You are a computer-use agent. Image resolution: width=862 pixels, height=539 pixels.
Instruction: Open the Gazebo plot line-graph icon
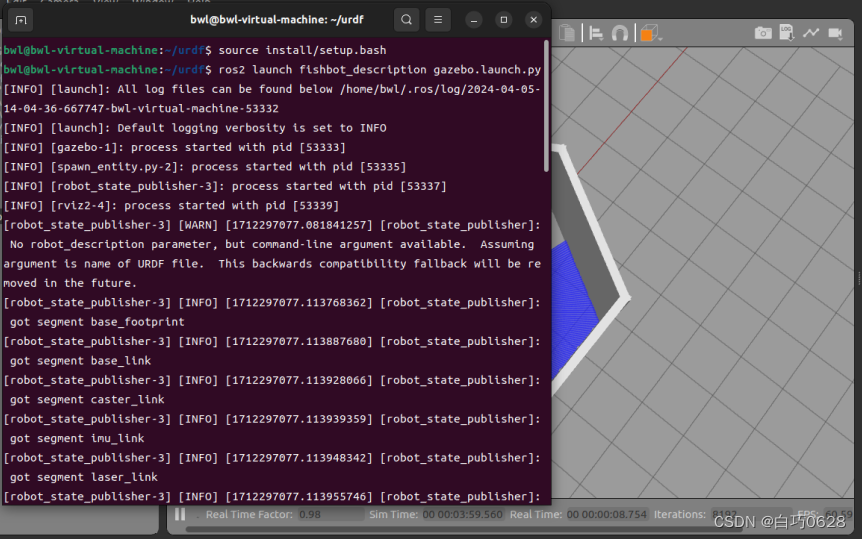811,33
